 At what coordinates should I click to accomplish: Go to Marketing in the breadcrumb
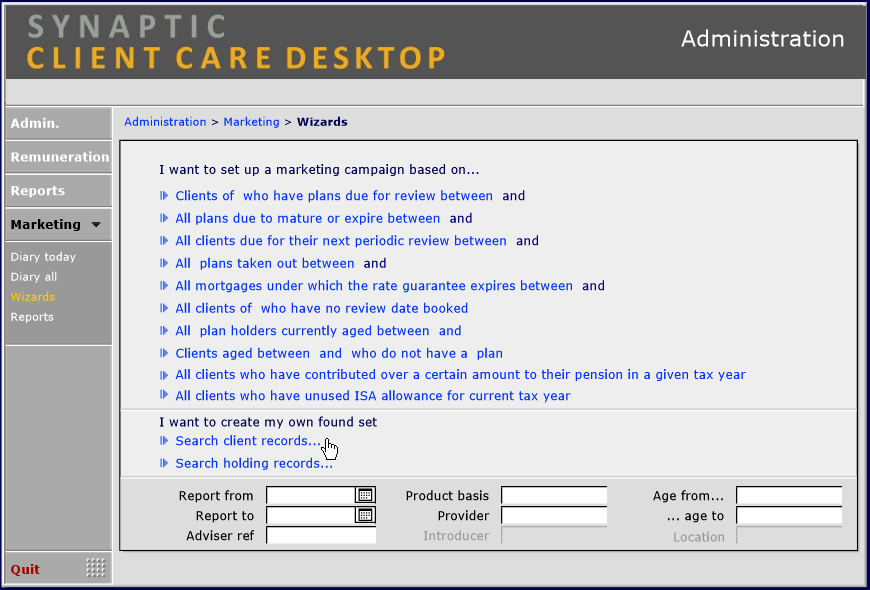(x=251, y=122)
